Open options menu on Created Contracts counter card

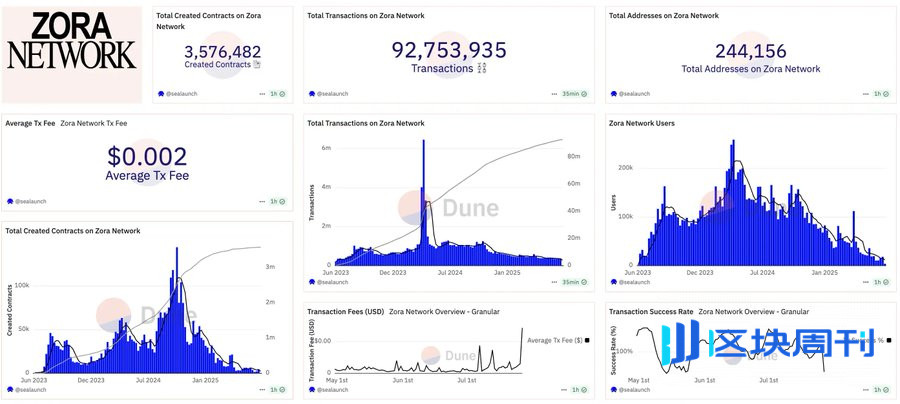pos(262,94)
